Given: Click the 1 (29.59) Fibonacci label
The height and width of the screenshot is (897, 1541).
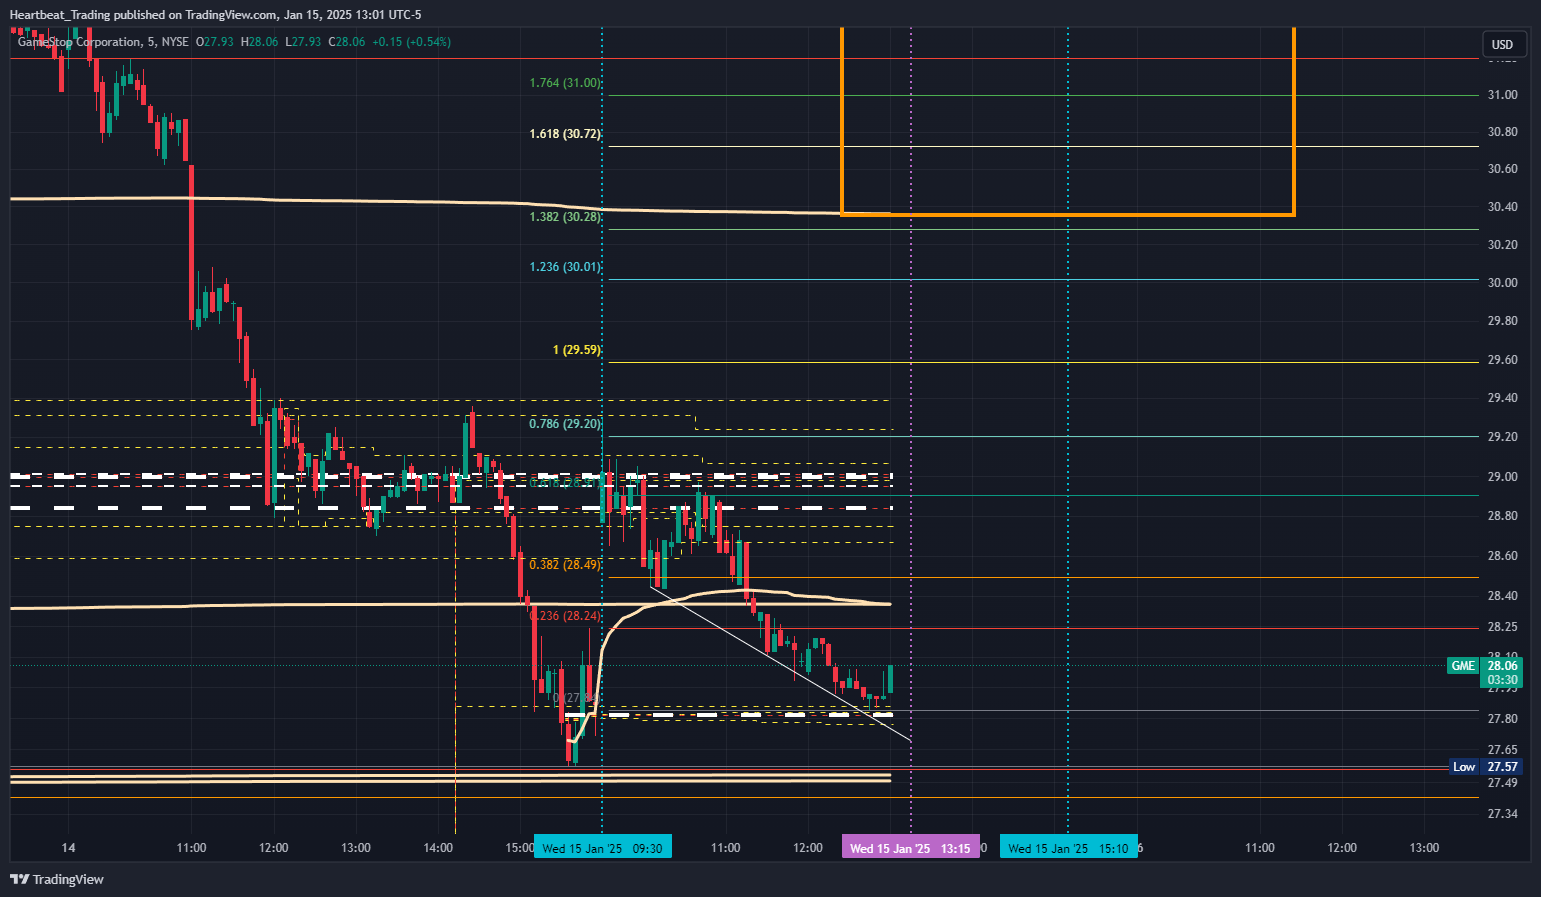Looking at the screenshot, I should [577, 350].
